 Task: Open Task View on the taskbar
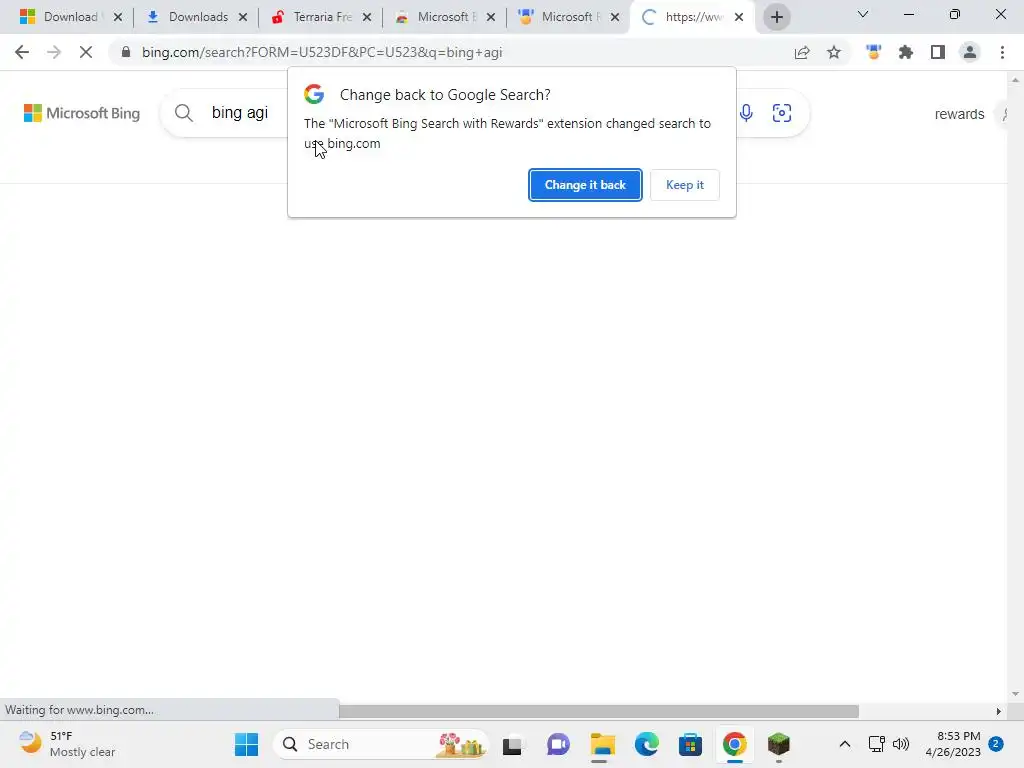513,744
